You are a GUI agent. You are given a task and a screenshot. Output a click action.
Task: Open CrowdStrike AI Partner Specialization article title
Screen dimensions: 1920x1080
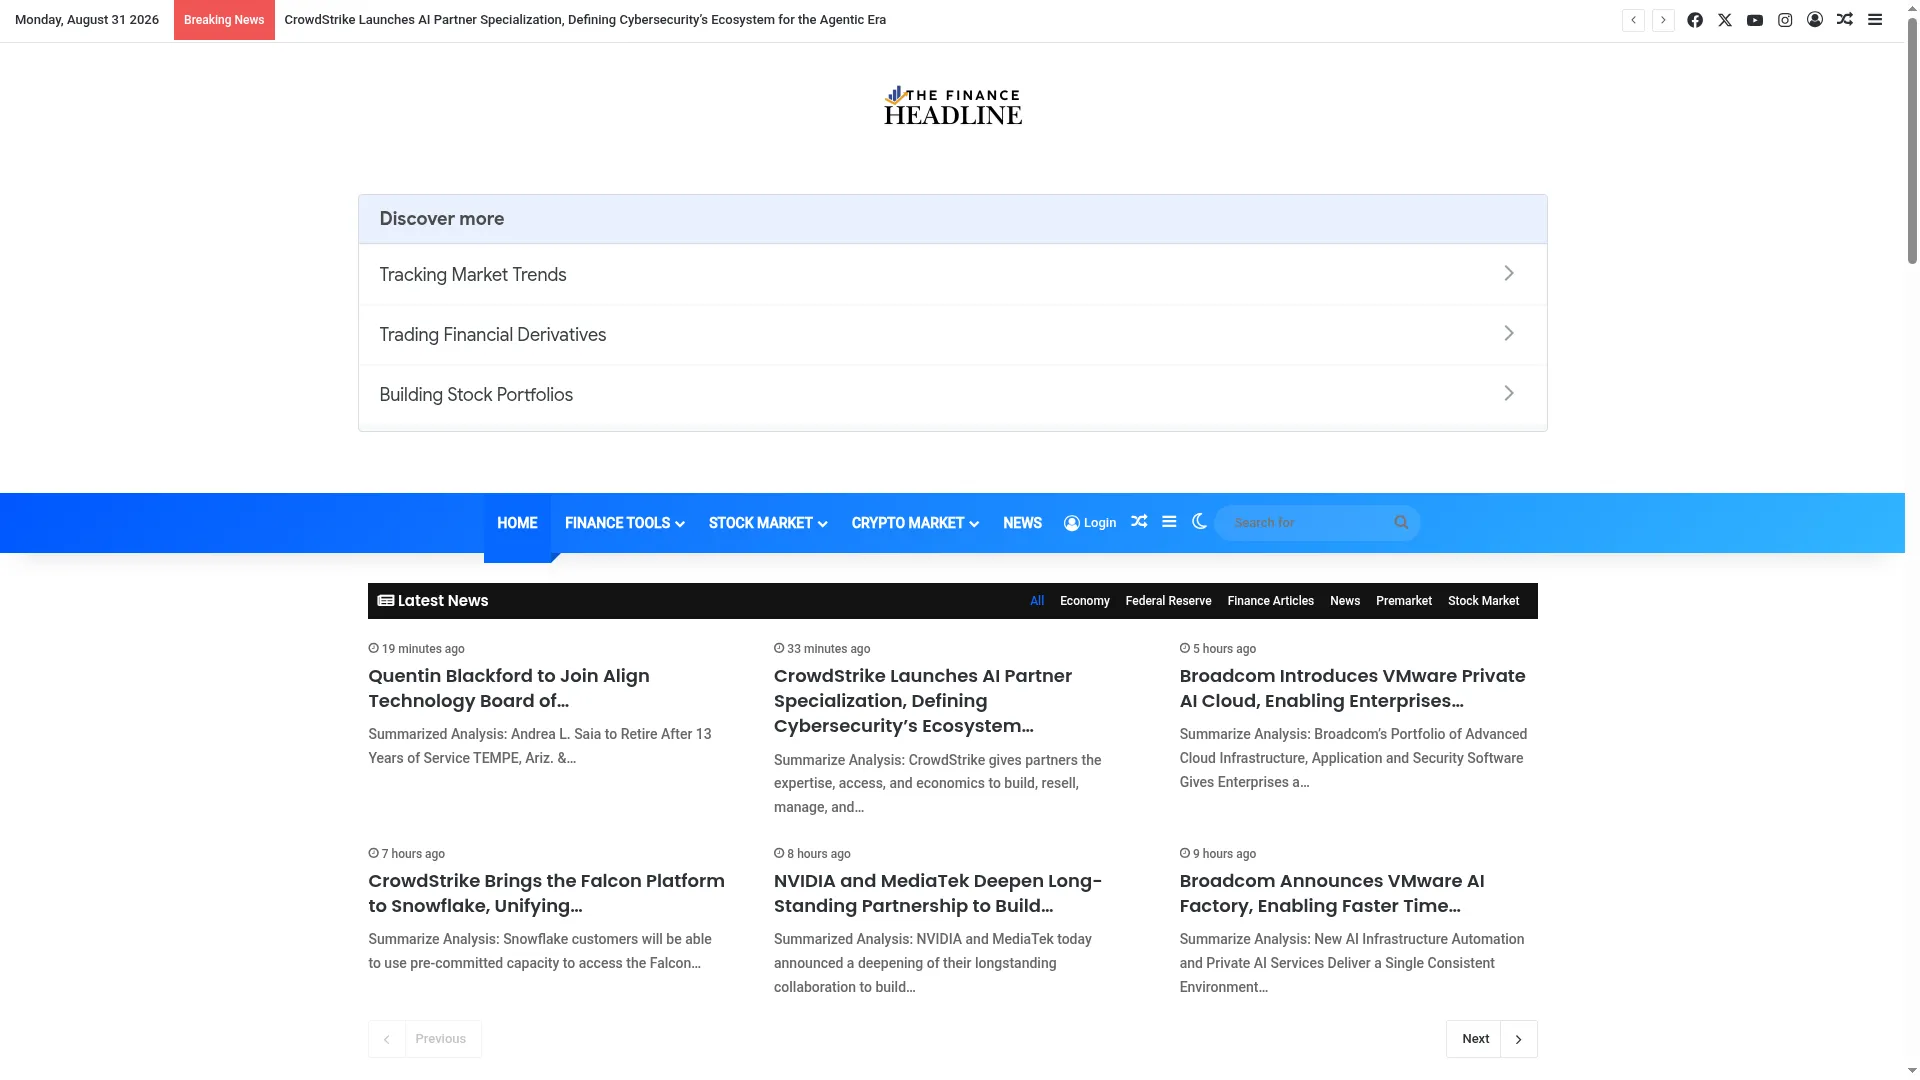(923, 700)
